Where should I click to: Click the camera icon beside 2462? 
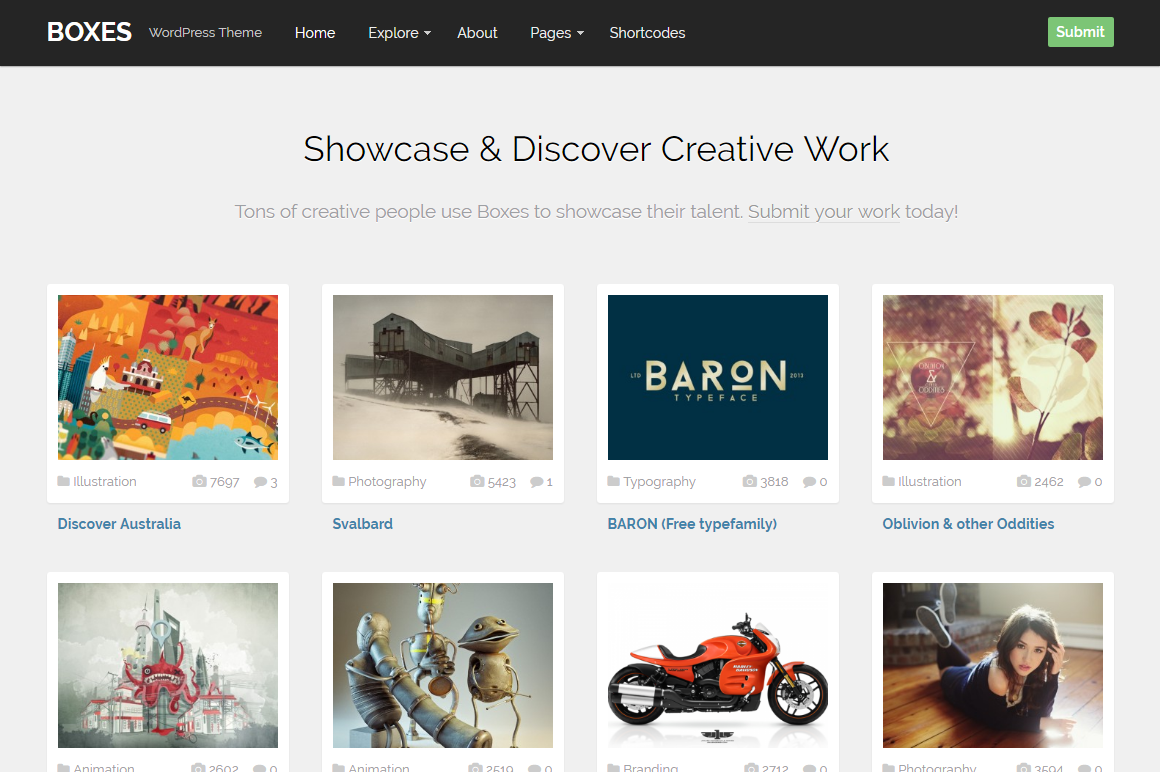1024,482
